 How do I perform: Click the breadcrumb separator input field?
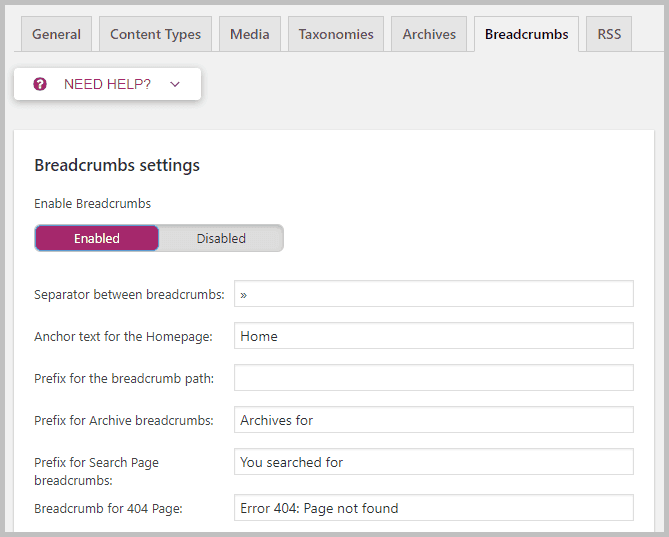click(x=433, y=294)
